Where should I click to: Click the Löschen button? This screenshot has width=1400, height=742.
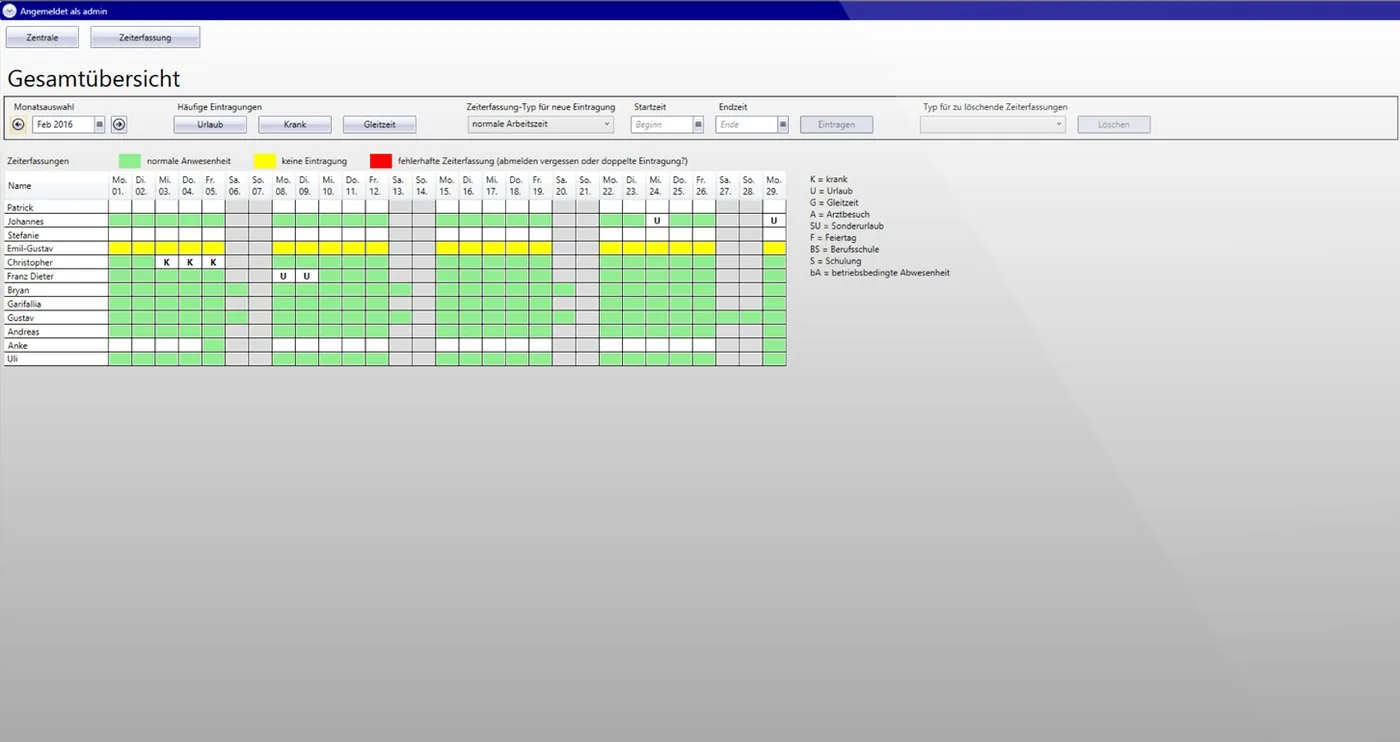click(x=1114, y=125)
